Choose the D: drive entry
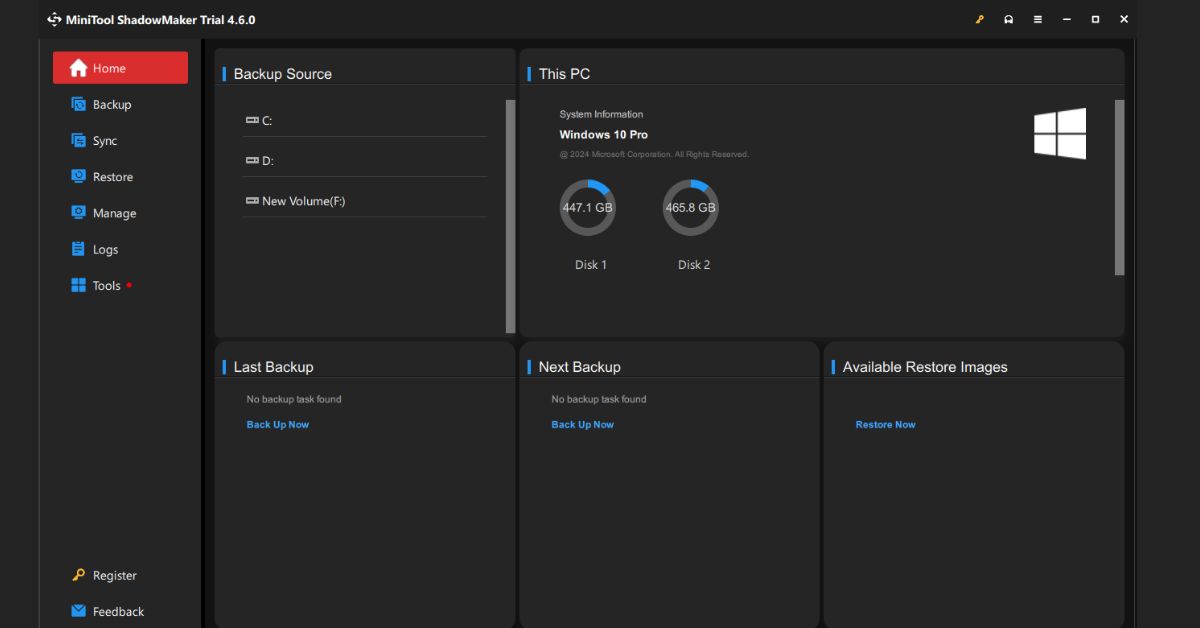 click(267, 161)
